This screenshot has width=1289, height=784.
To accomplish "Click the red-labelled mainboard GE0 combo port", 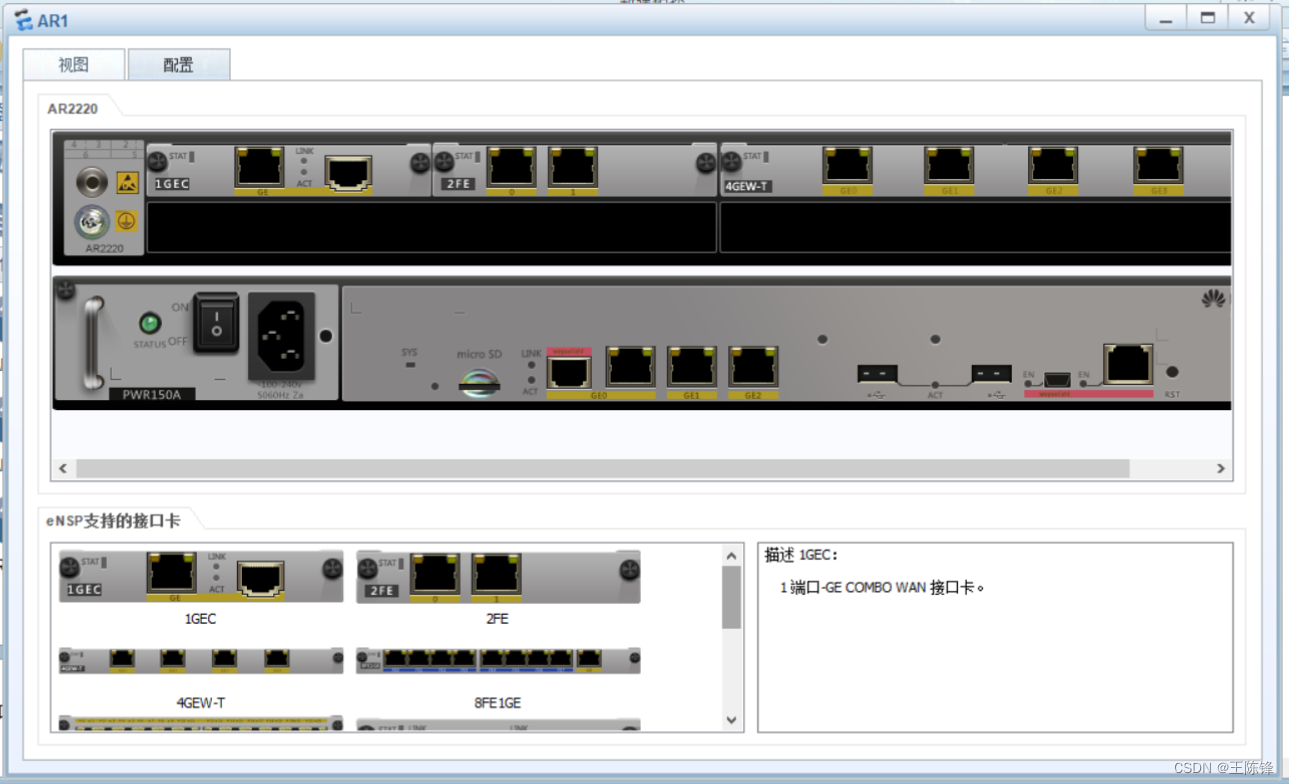I will tap(569, 372).
